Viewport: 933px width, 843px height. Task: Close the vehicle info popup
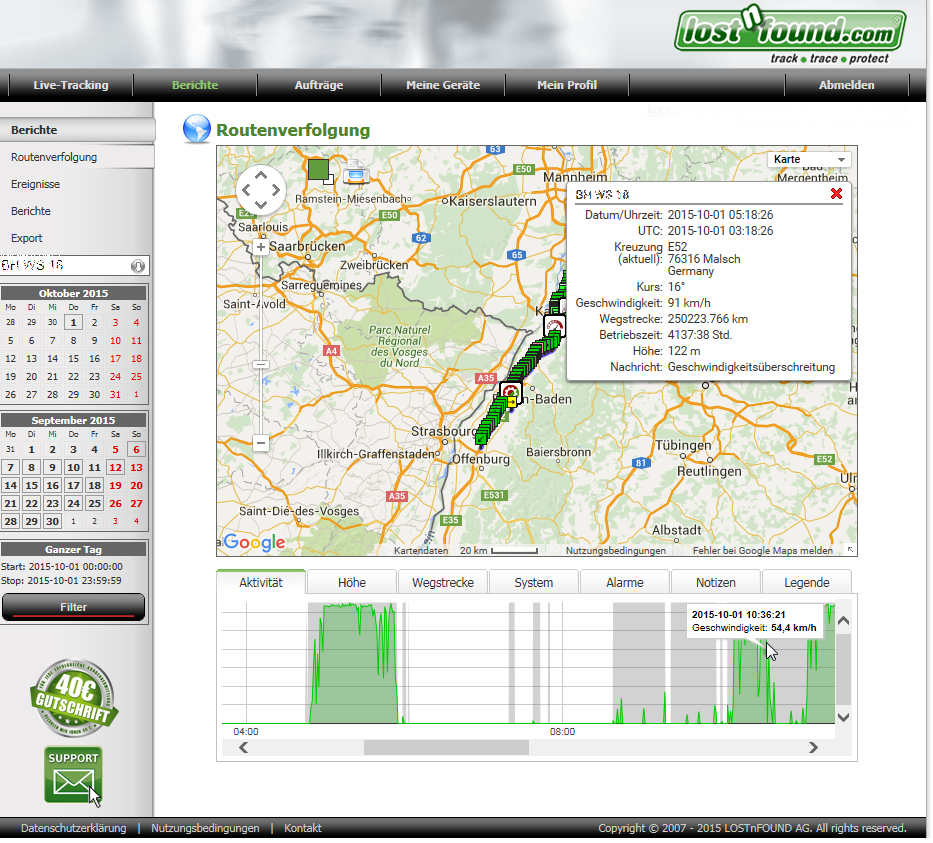point(836,194)
